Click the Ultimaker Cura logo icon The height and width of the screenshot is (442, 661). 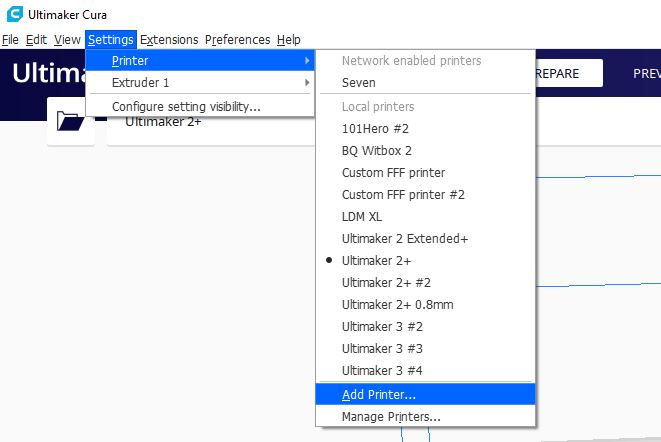pyautogui.click(x=12, y=14)
